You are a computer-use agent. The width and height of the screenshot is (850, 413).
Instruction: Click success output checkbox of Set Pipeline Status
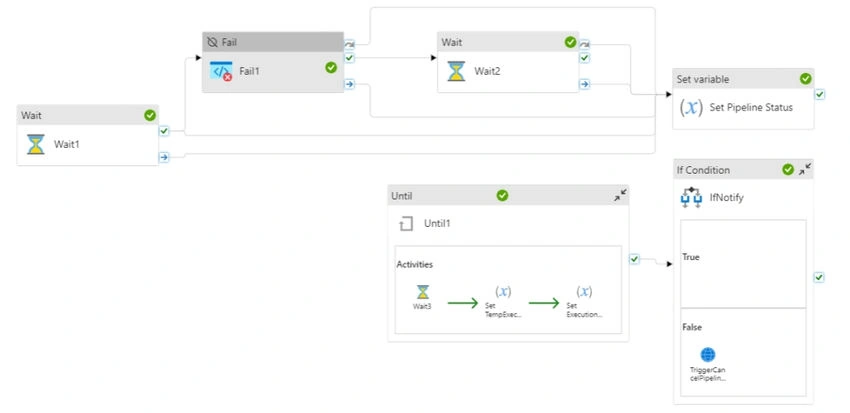click(820, 94)
